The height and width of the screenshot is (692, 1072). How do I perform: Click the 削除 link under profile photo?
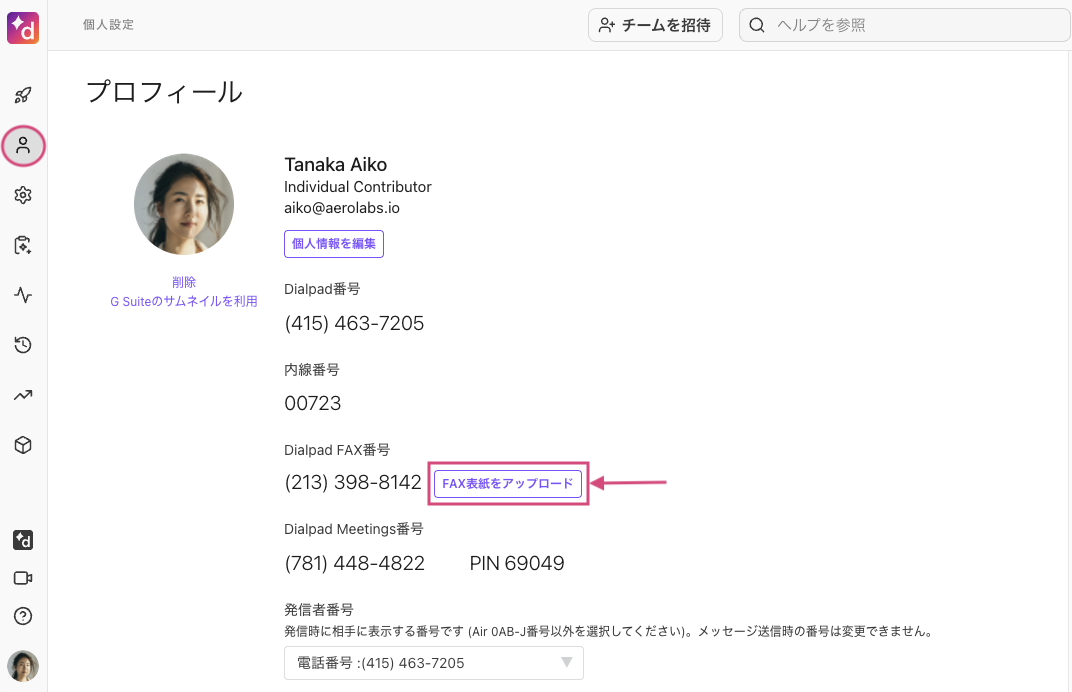click(184, 282)
